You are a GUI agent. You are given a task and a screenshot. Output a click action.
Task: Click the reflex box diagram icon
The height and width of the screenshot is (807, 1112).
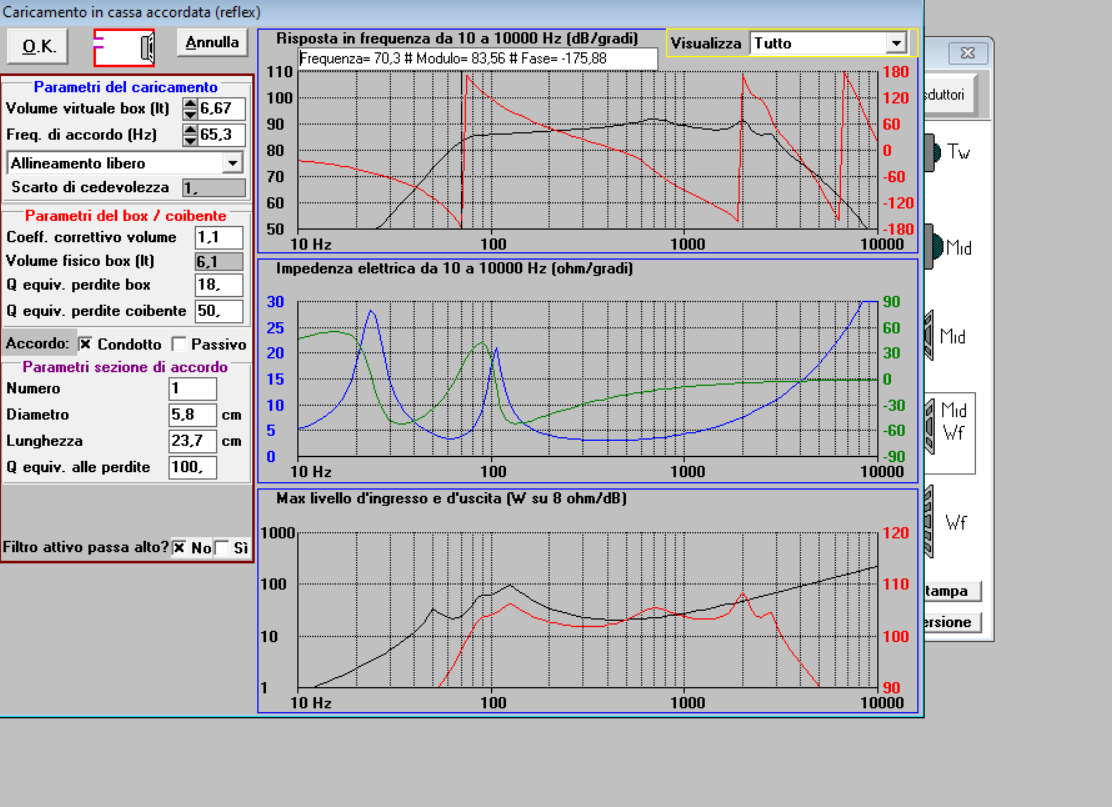(124, 48)
